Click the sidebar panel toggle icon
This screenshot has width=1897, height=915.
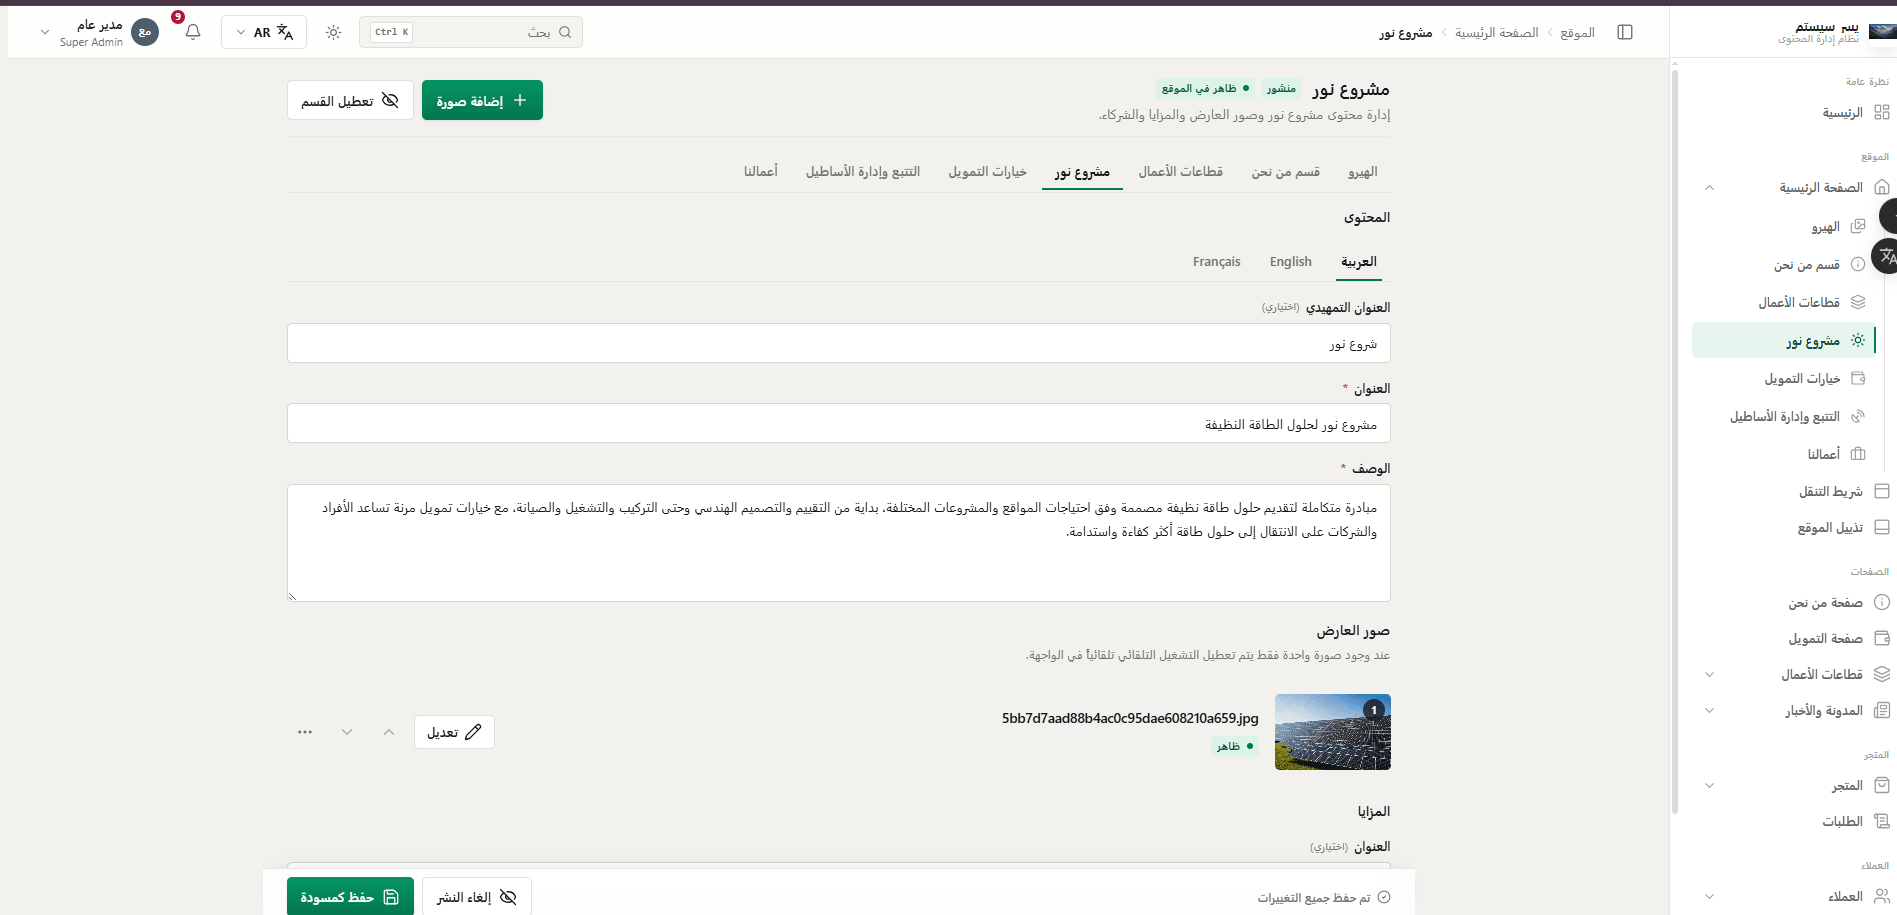(1625, 32)
